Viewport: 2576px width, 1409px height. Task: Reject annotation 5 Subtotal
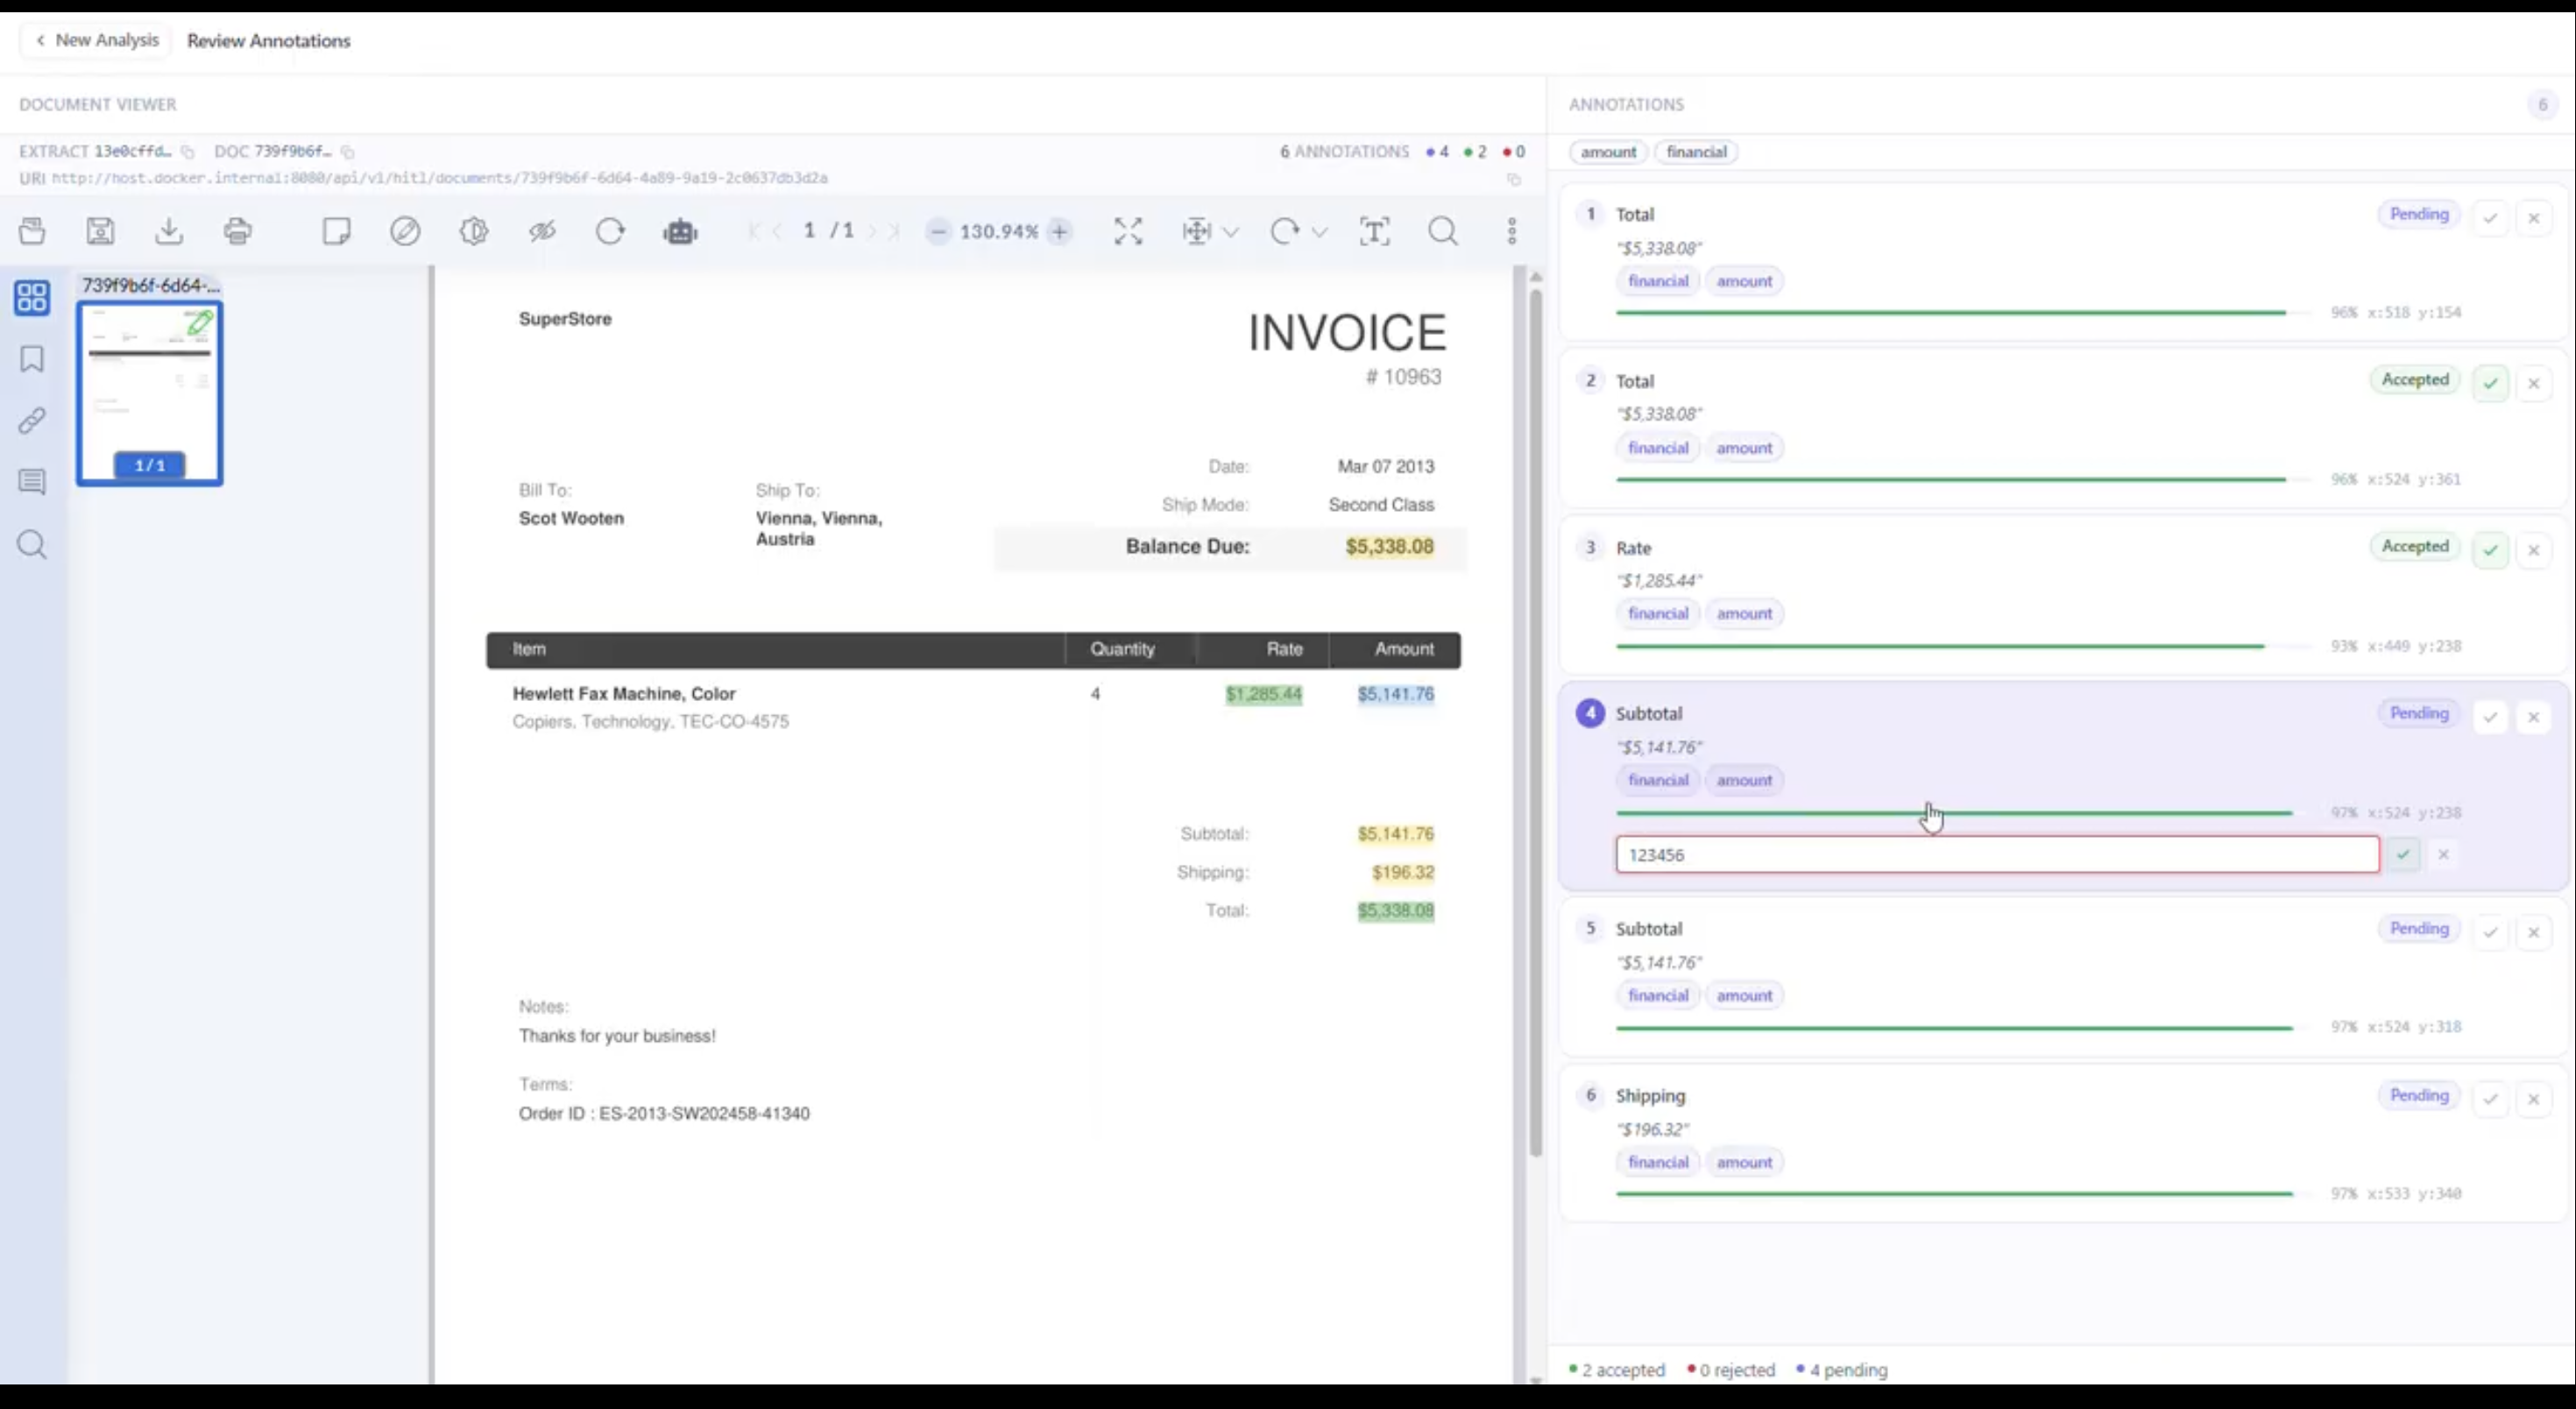click(2533, 932)
